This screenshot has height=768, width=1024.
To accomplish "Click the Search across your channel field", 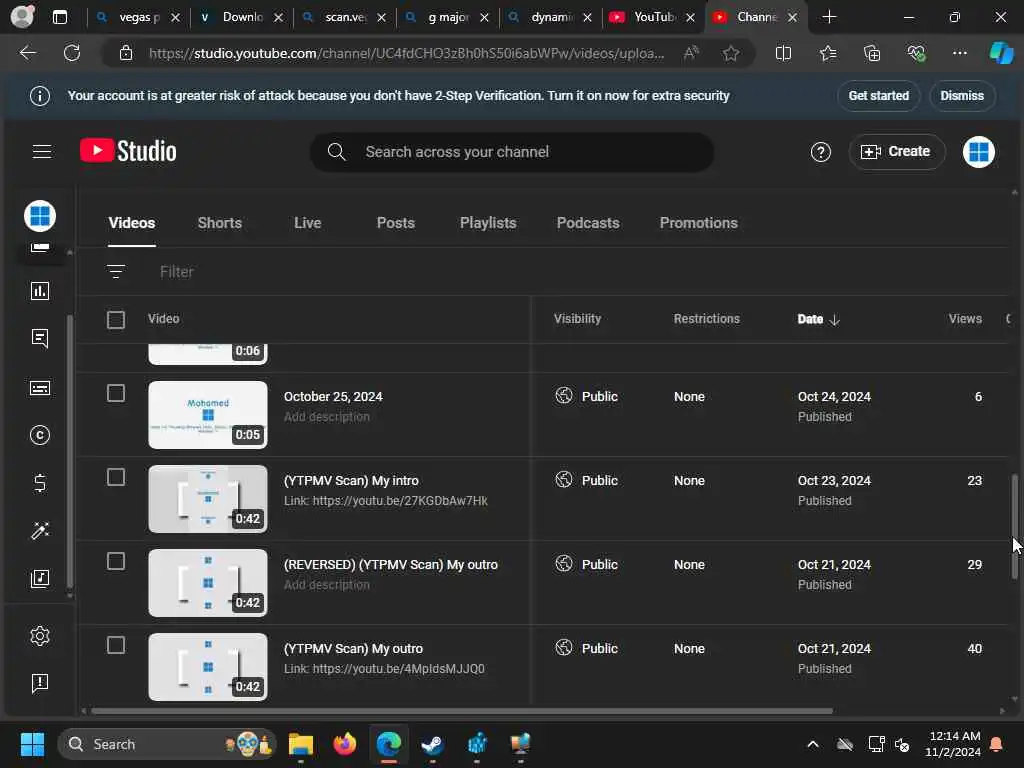I will click(x=511, y=152).
